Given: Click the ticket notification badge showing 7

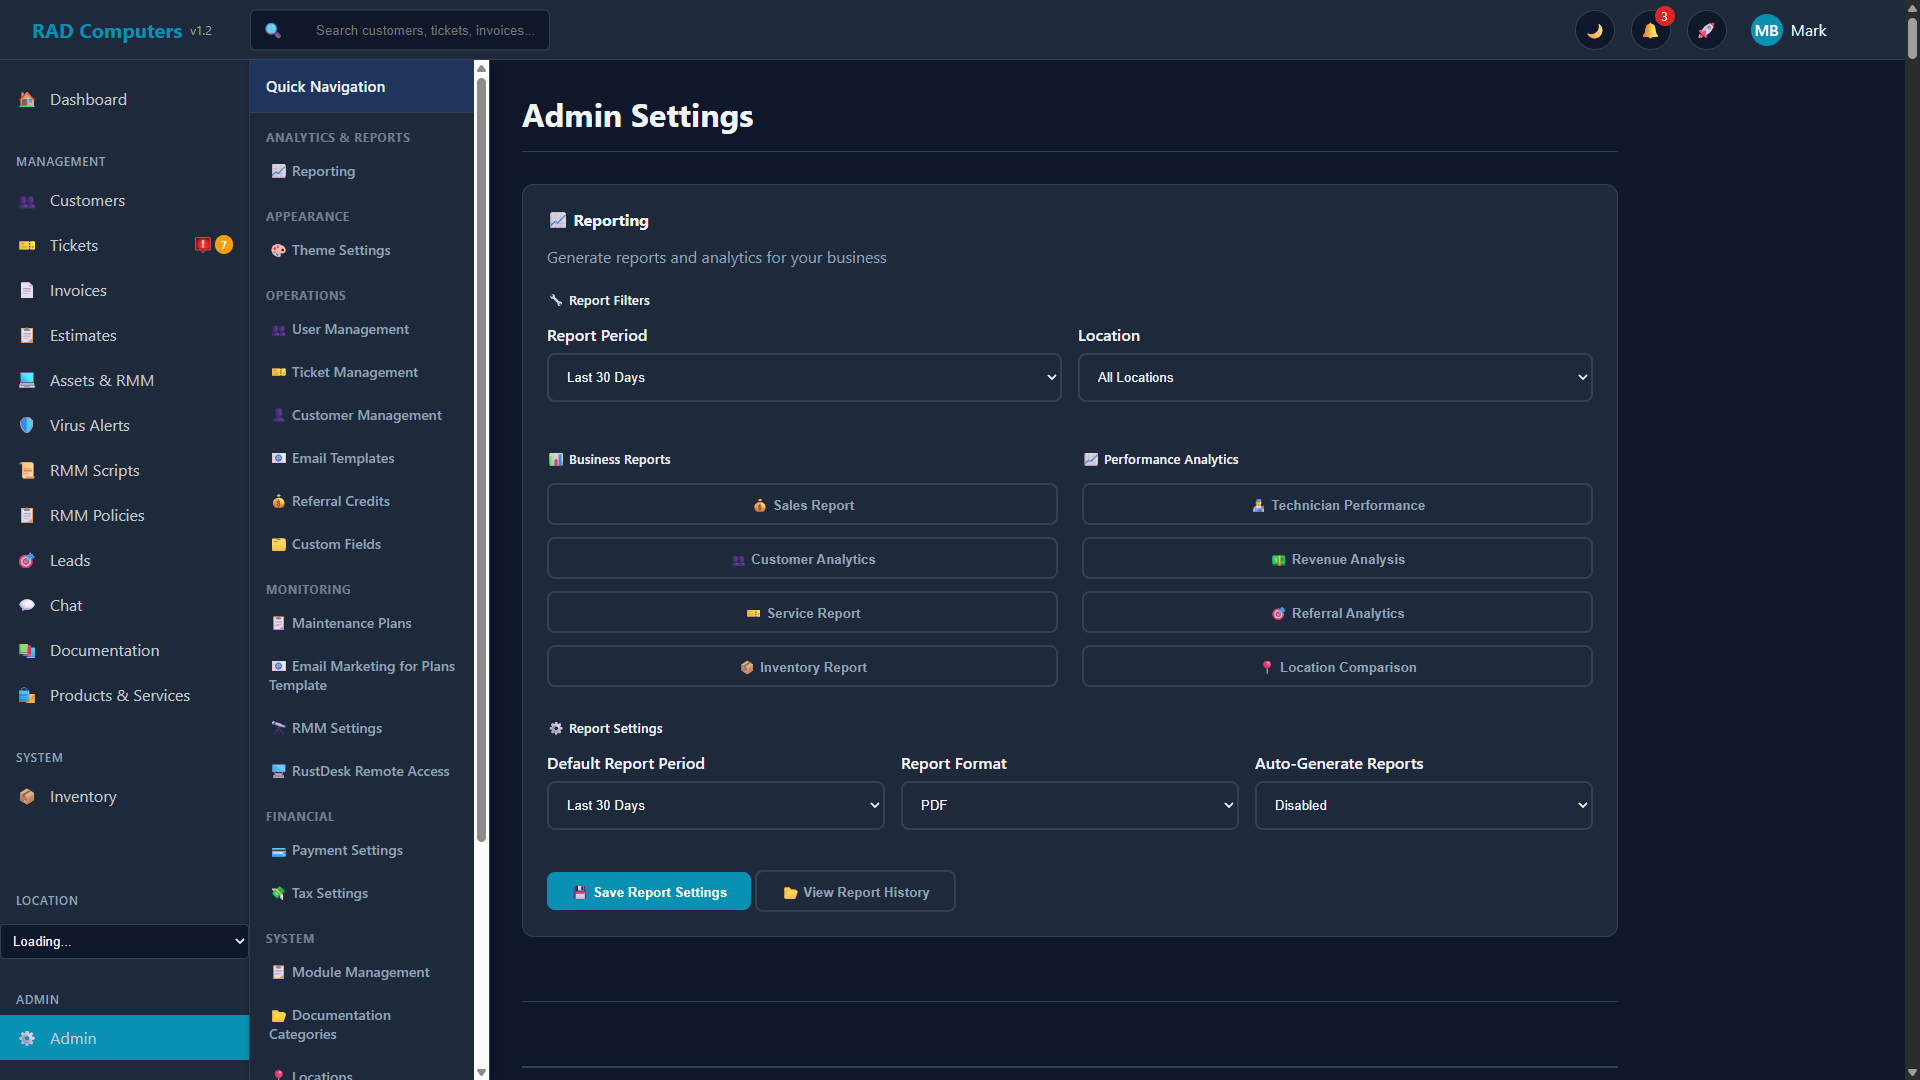Looking at the screenshot, I should 224,244.
